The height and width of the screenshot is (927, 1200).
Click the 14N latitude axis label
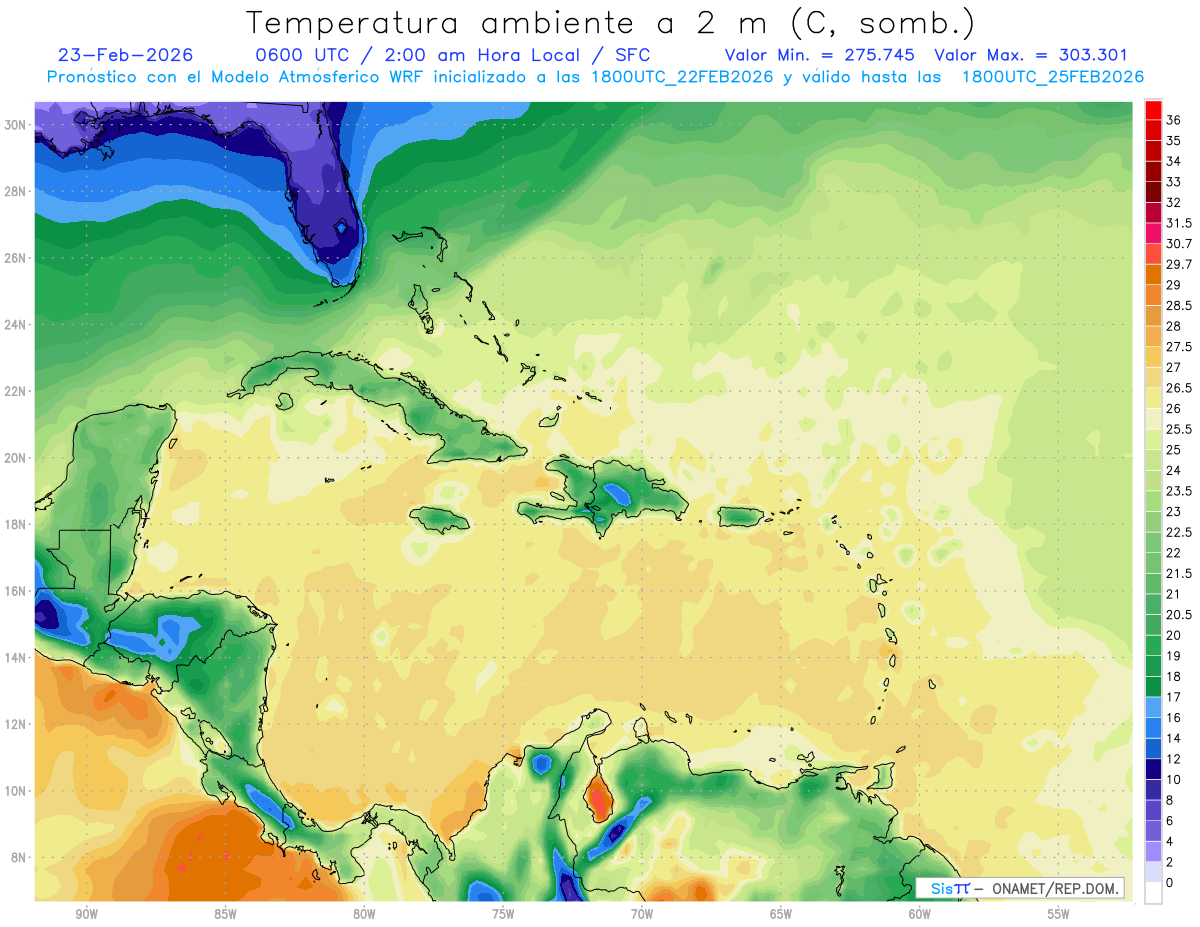pyautogui.click(x=16, y=657)
